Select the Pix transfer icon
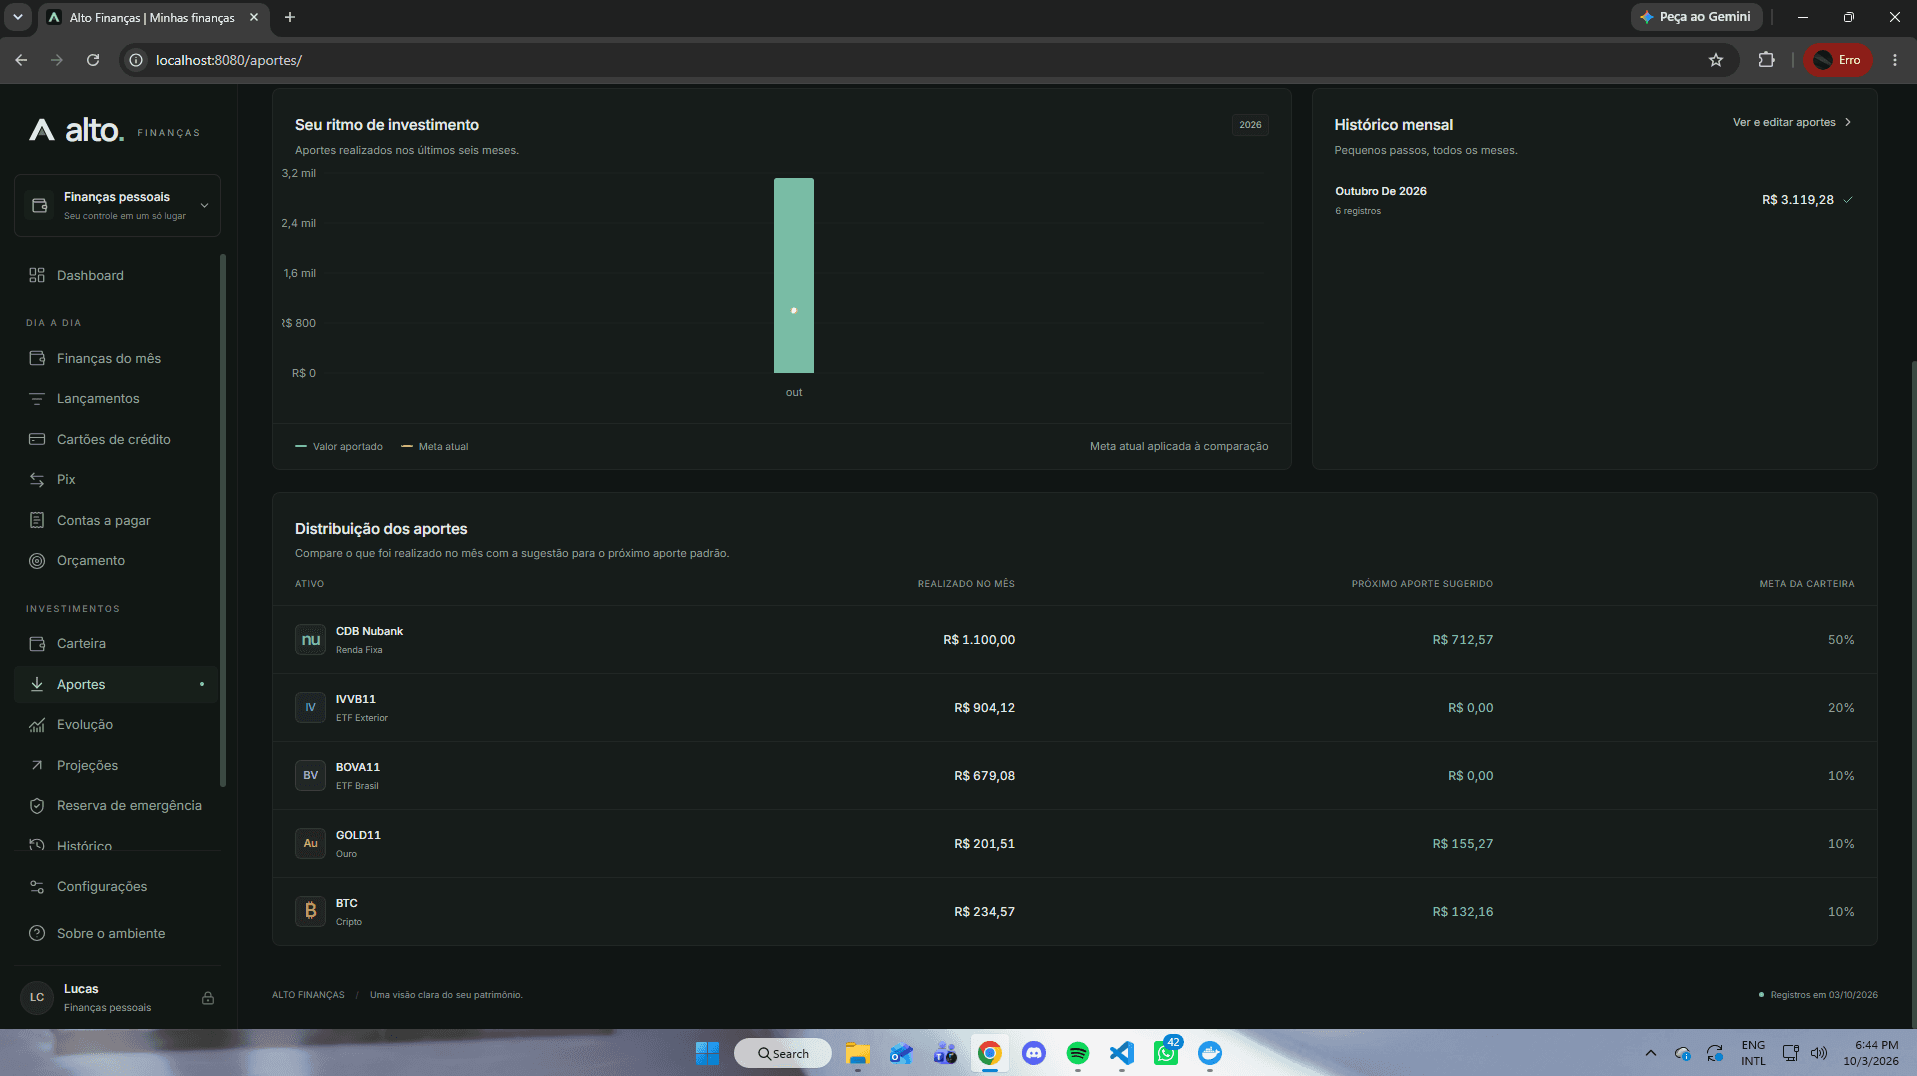The height and width of the screenshot is (1076, 1917). (37, 480)
